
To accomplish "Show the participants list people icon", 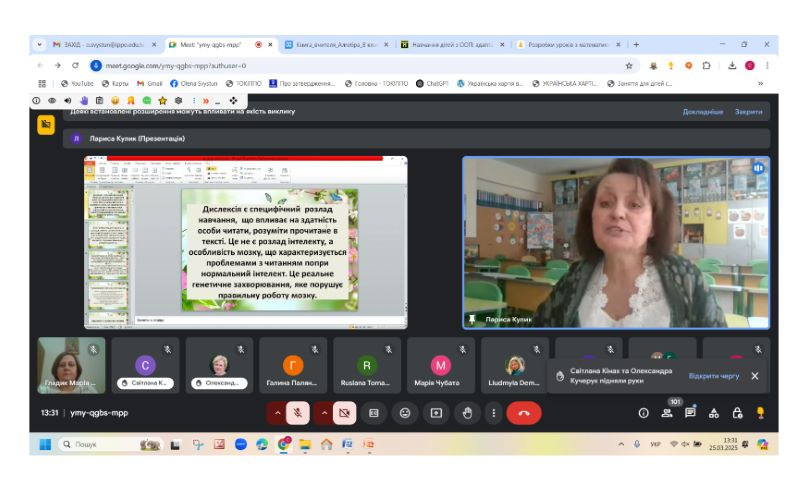I will [667, 413].
